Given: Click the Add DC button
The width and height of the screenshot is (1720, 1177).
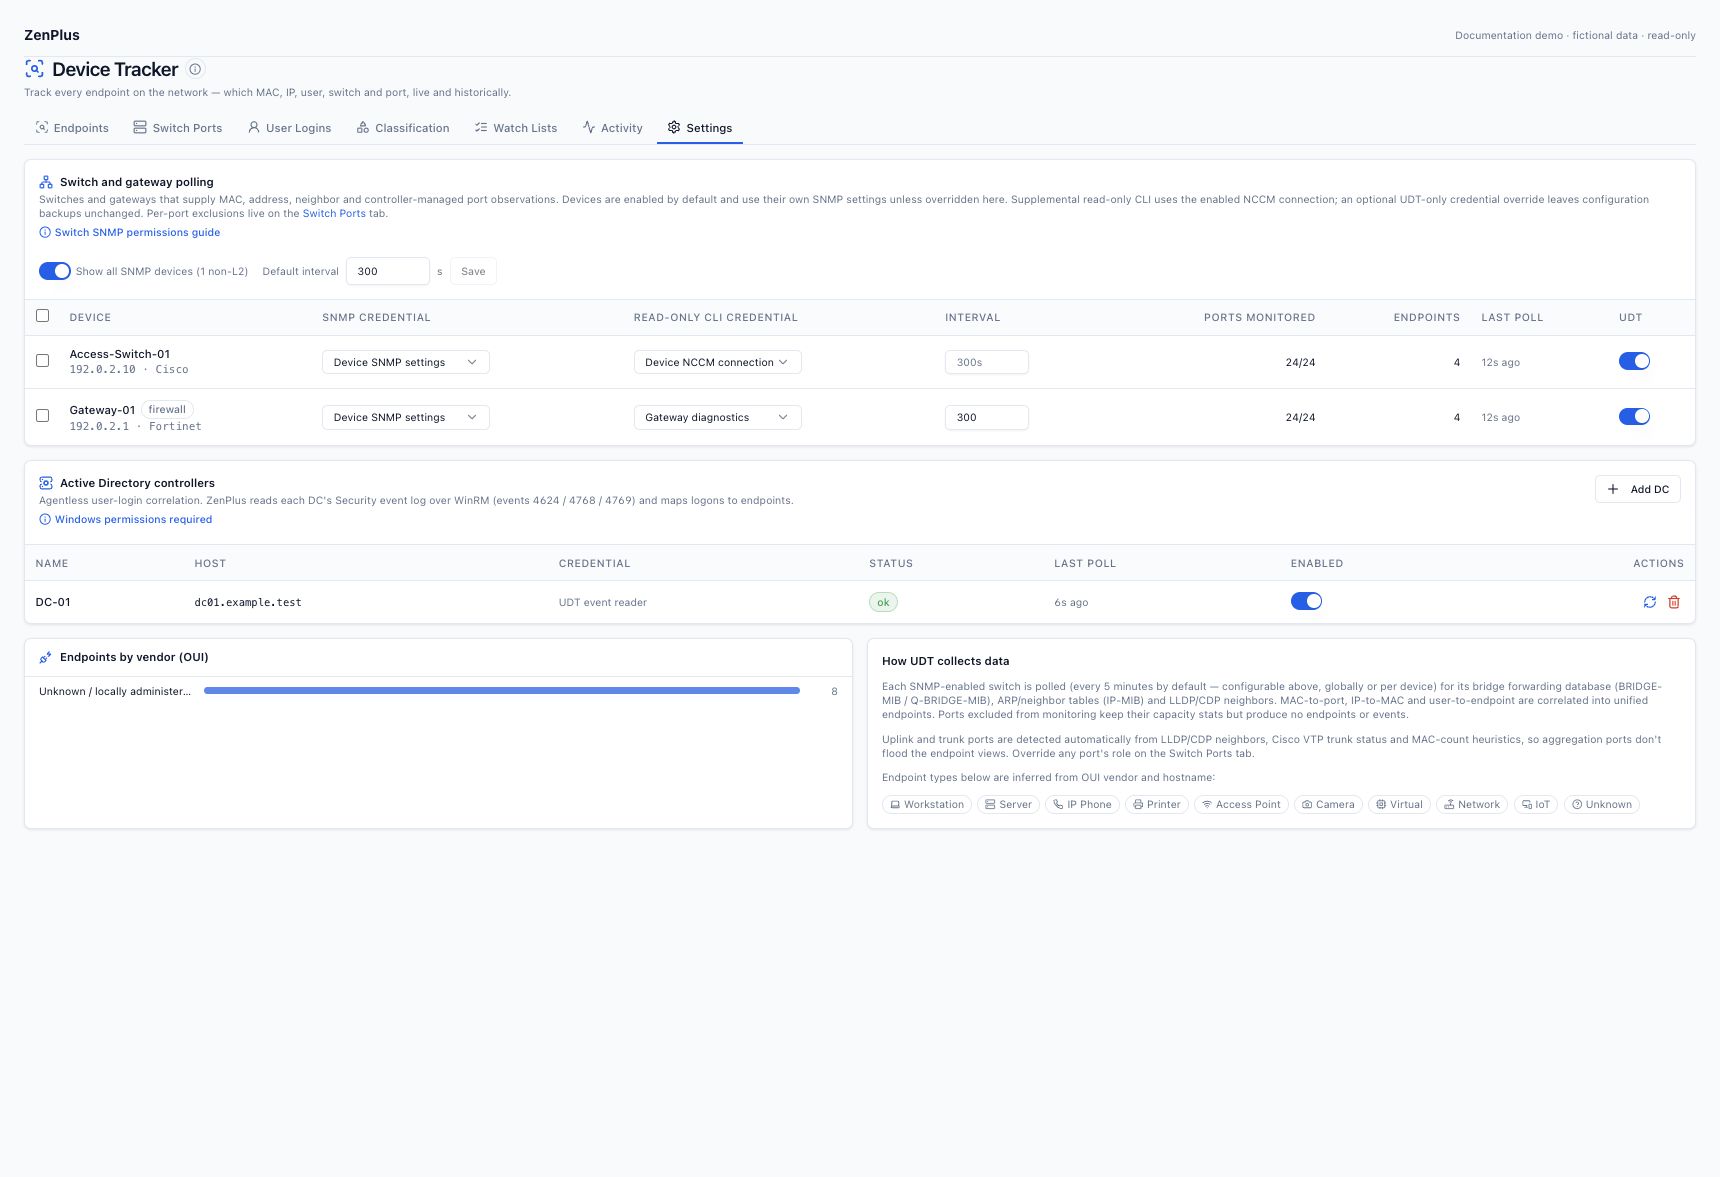Looking at the screenshot, I should pos(1638,489).
